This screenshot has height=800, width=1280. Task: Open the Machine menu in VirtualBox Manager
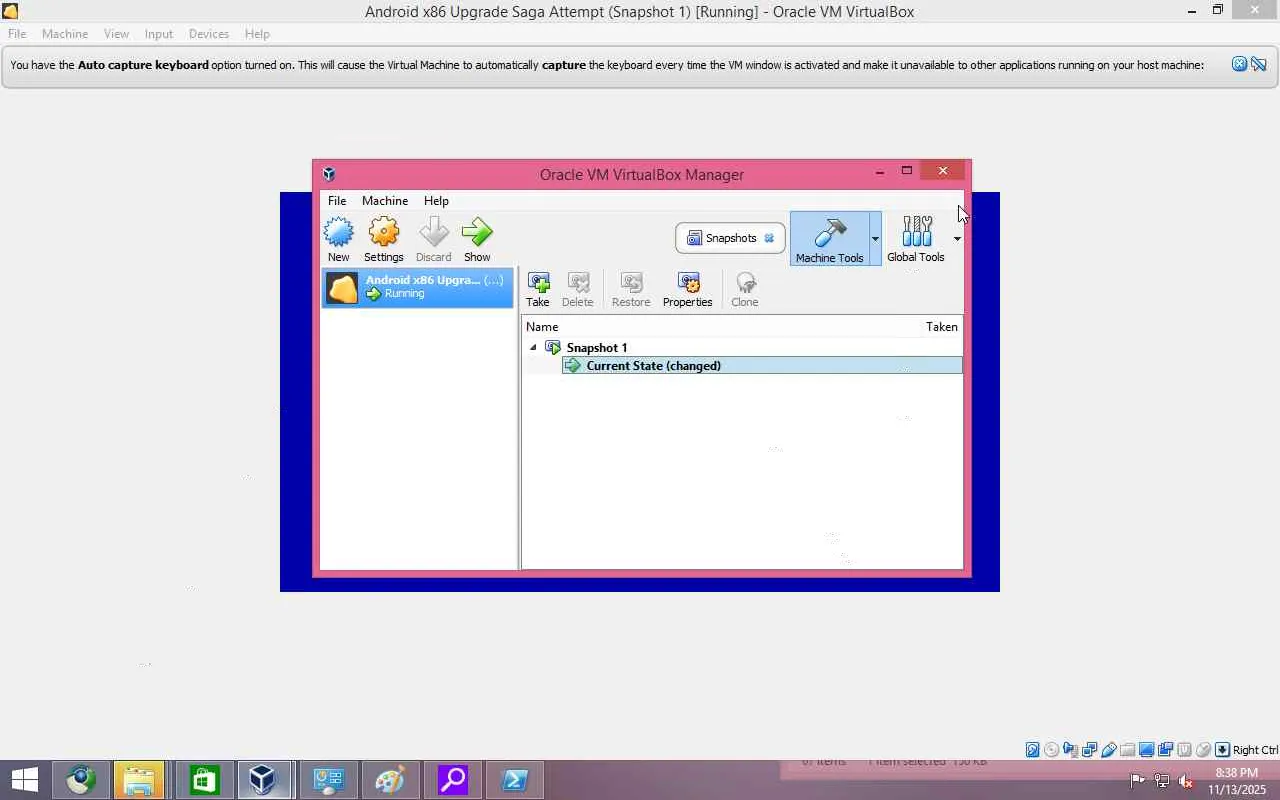point(385,201)
